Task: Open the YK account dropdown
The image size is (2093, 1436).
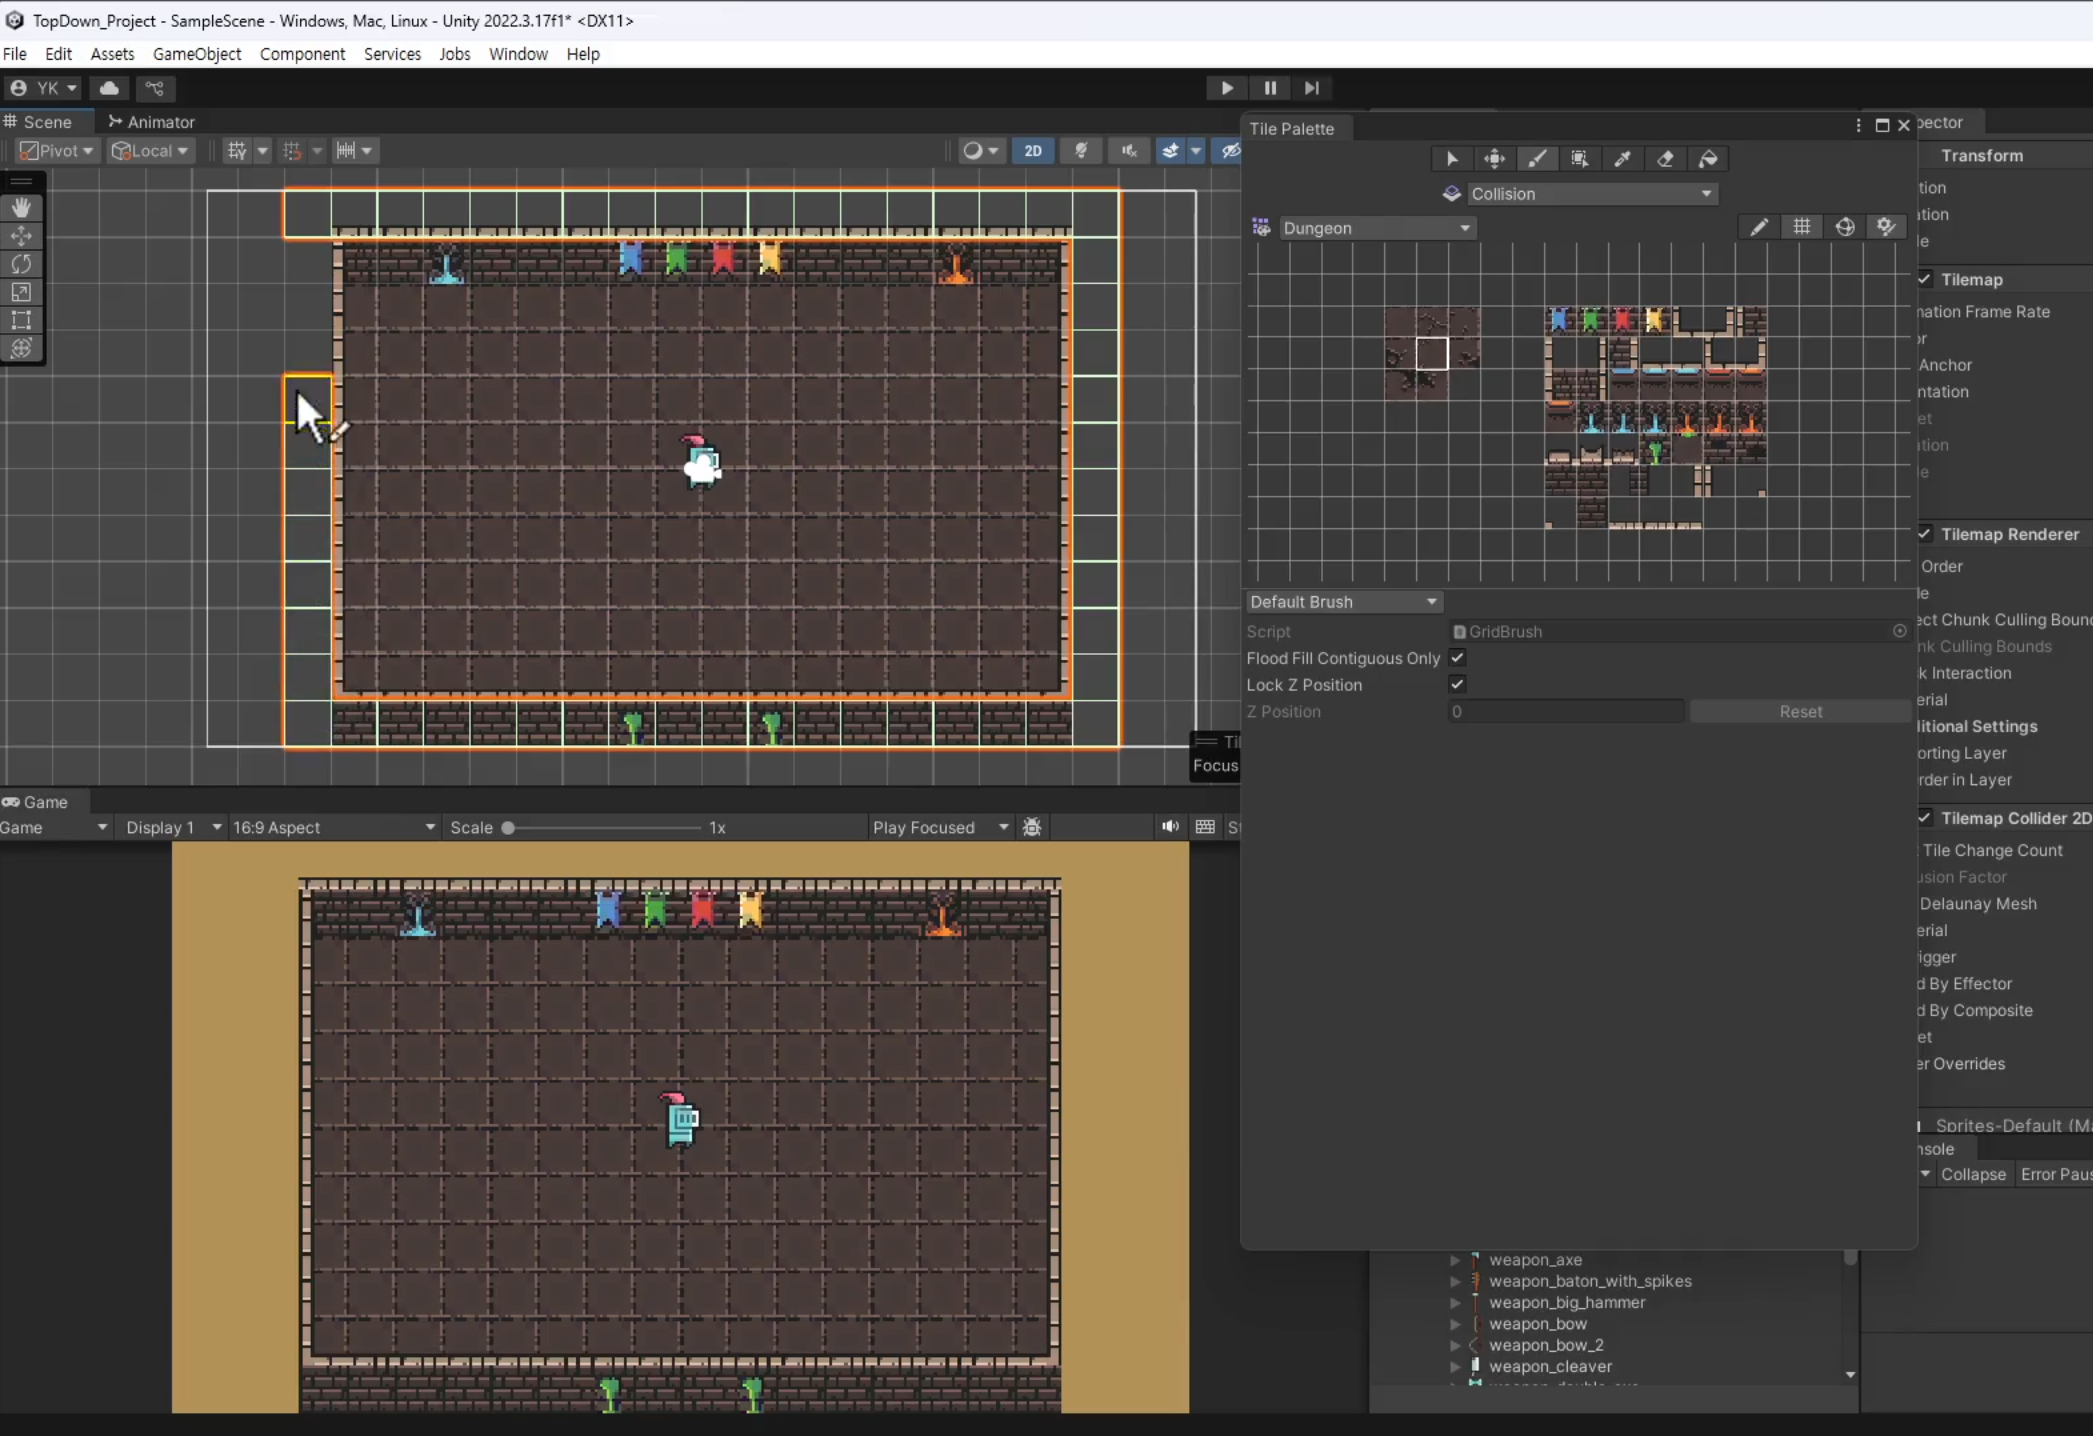Action: [44, 88]
